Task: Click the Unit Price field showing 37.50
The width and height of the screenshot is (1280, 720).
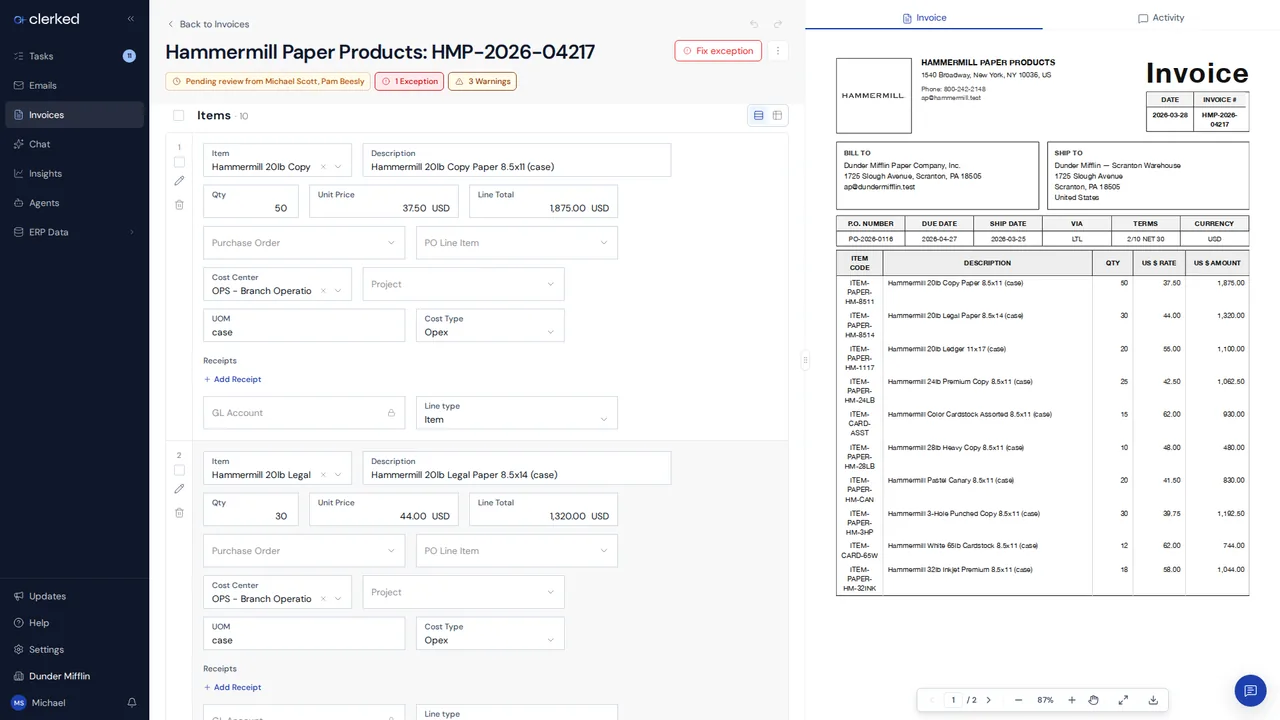Action: coord(384,201)
